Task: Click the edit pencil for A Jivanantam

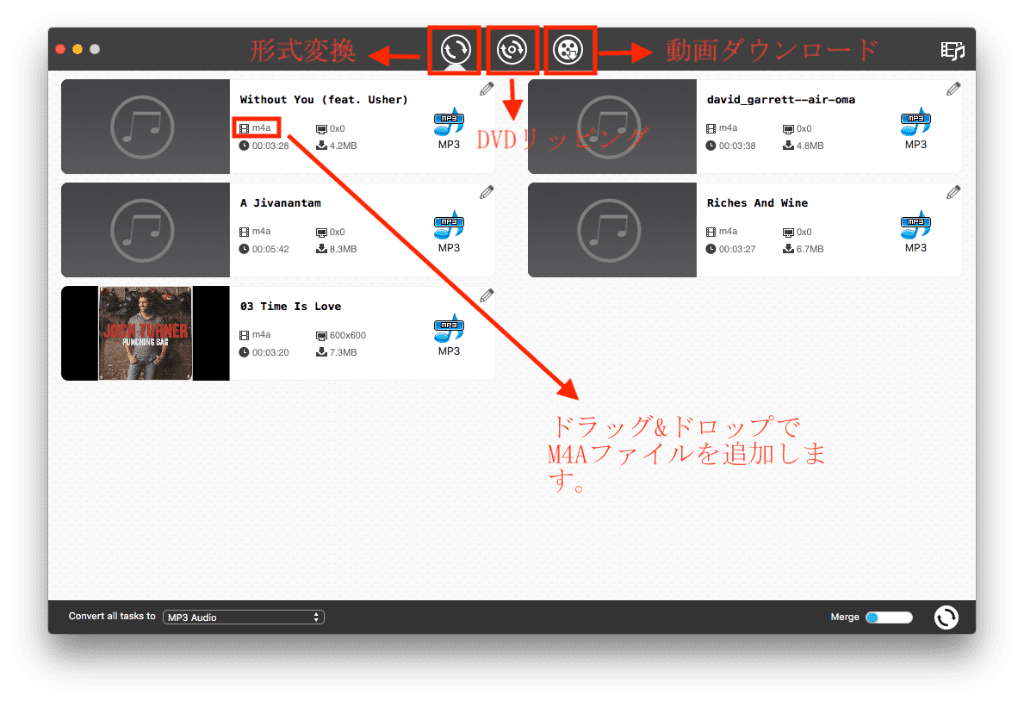Action: pos(486,192)
